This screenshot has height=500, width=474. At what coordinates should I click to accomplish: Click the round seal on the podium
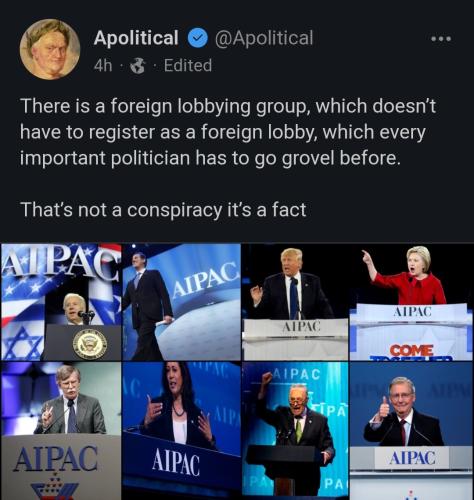point(90,344)
